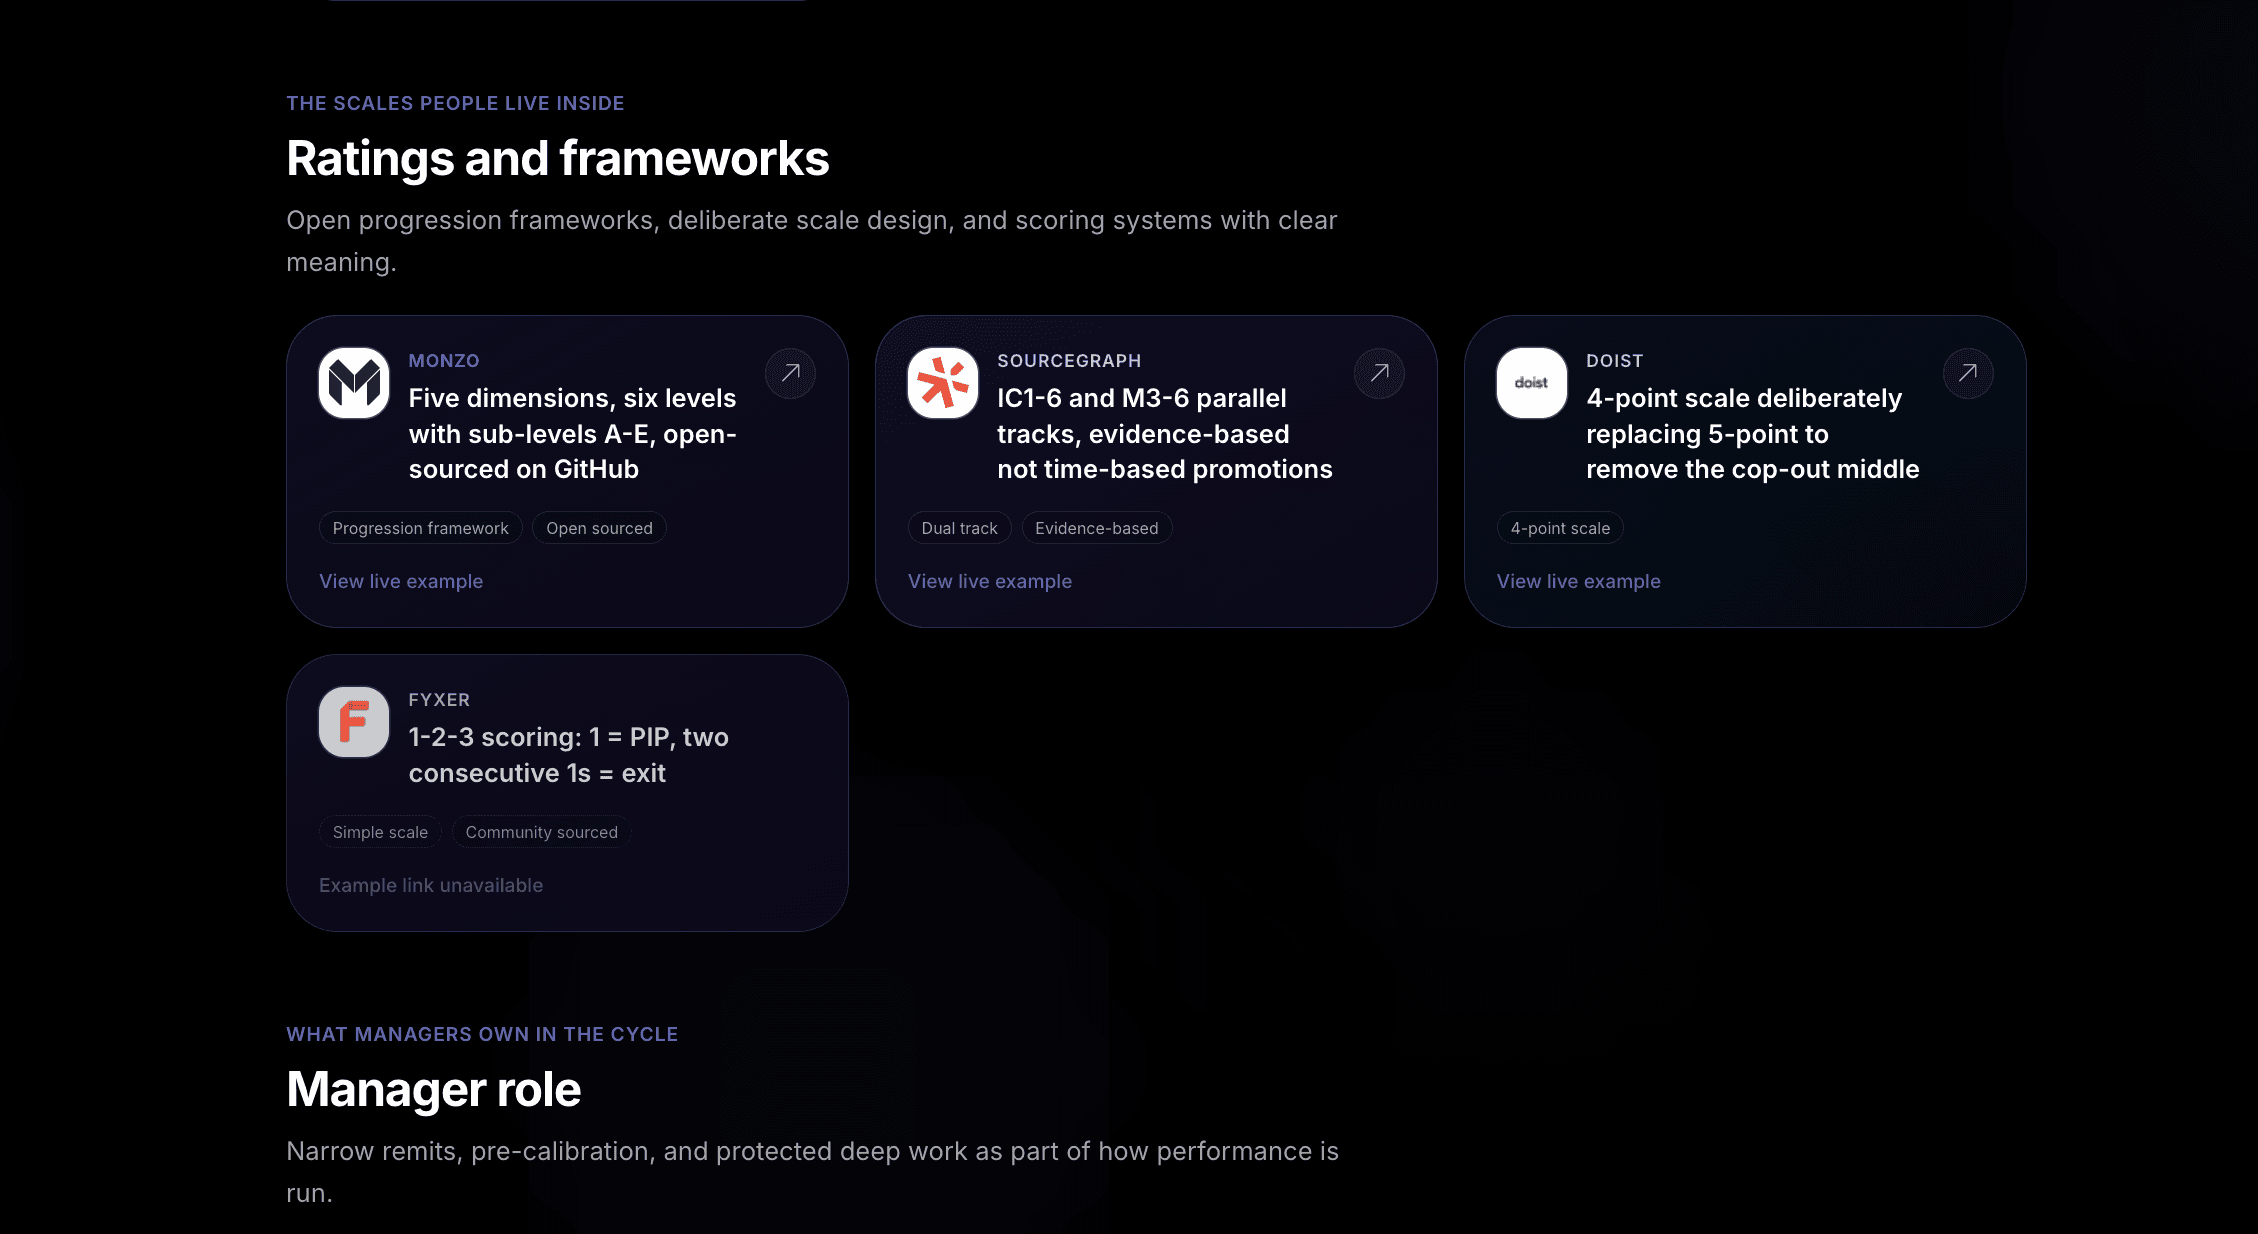Select the Progression framework tag

(x=421, y=528)
